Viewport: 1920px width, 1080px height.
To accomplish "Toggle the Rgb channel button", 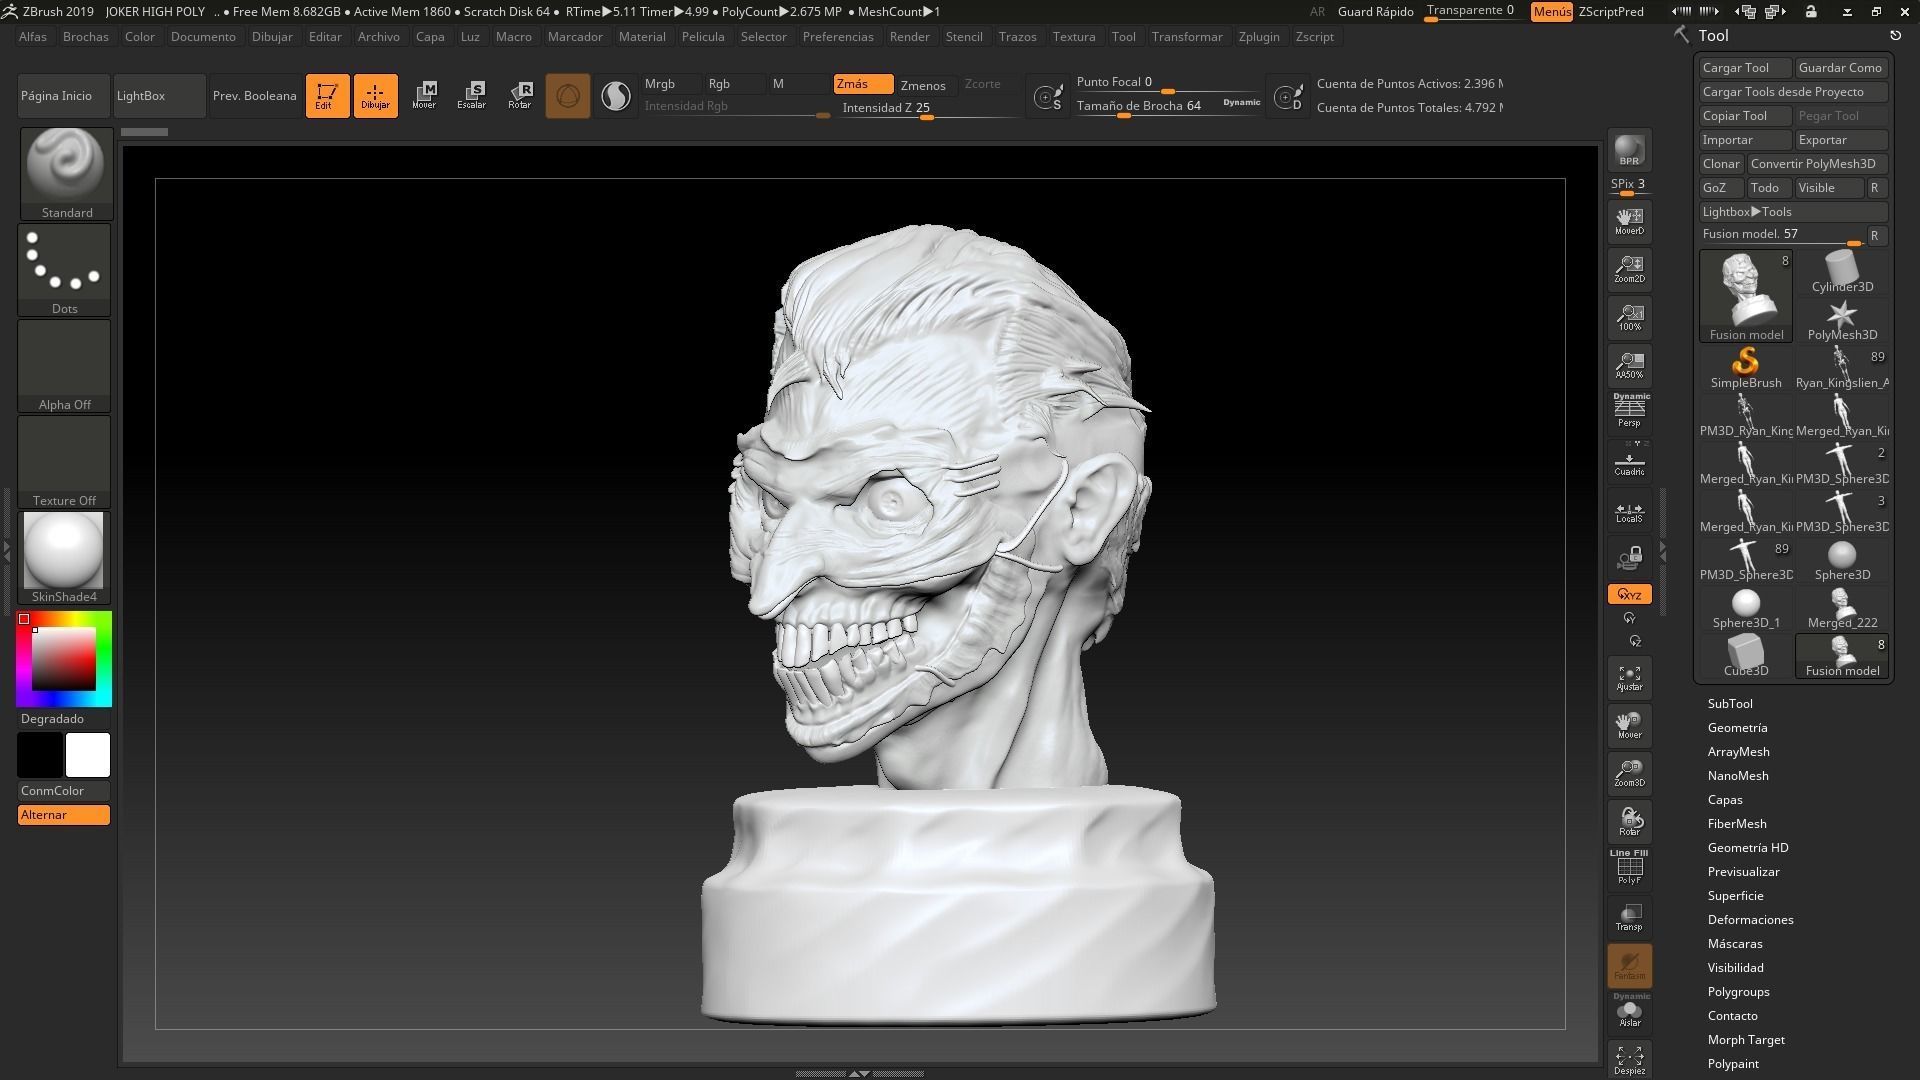I will click(x=735, y=84).
